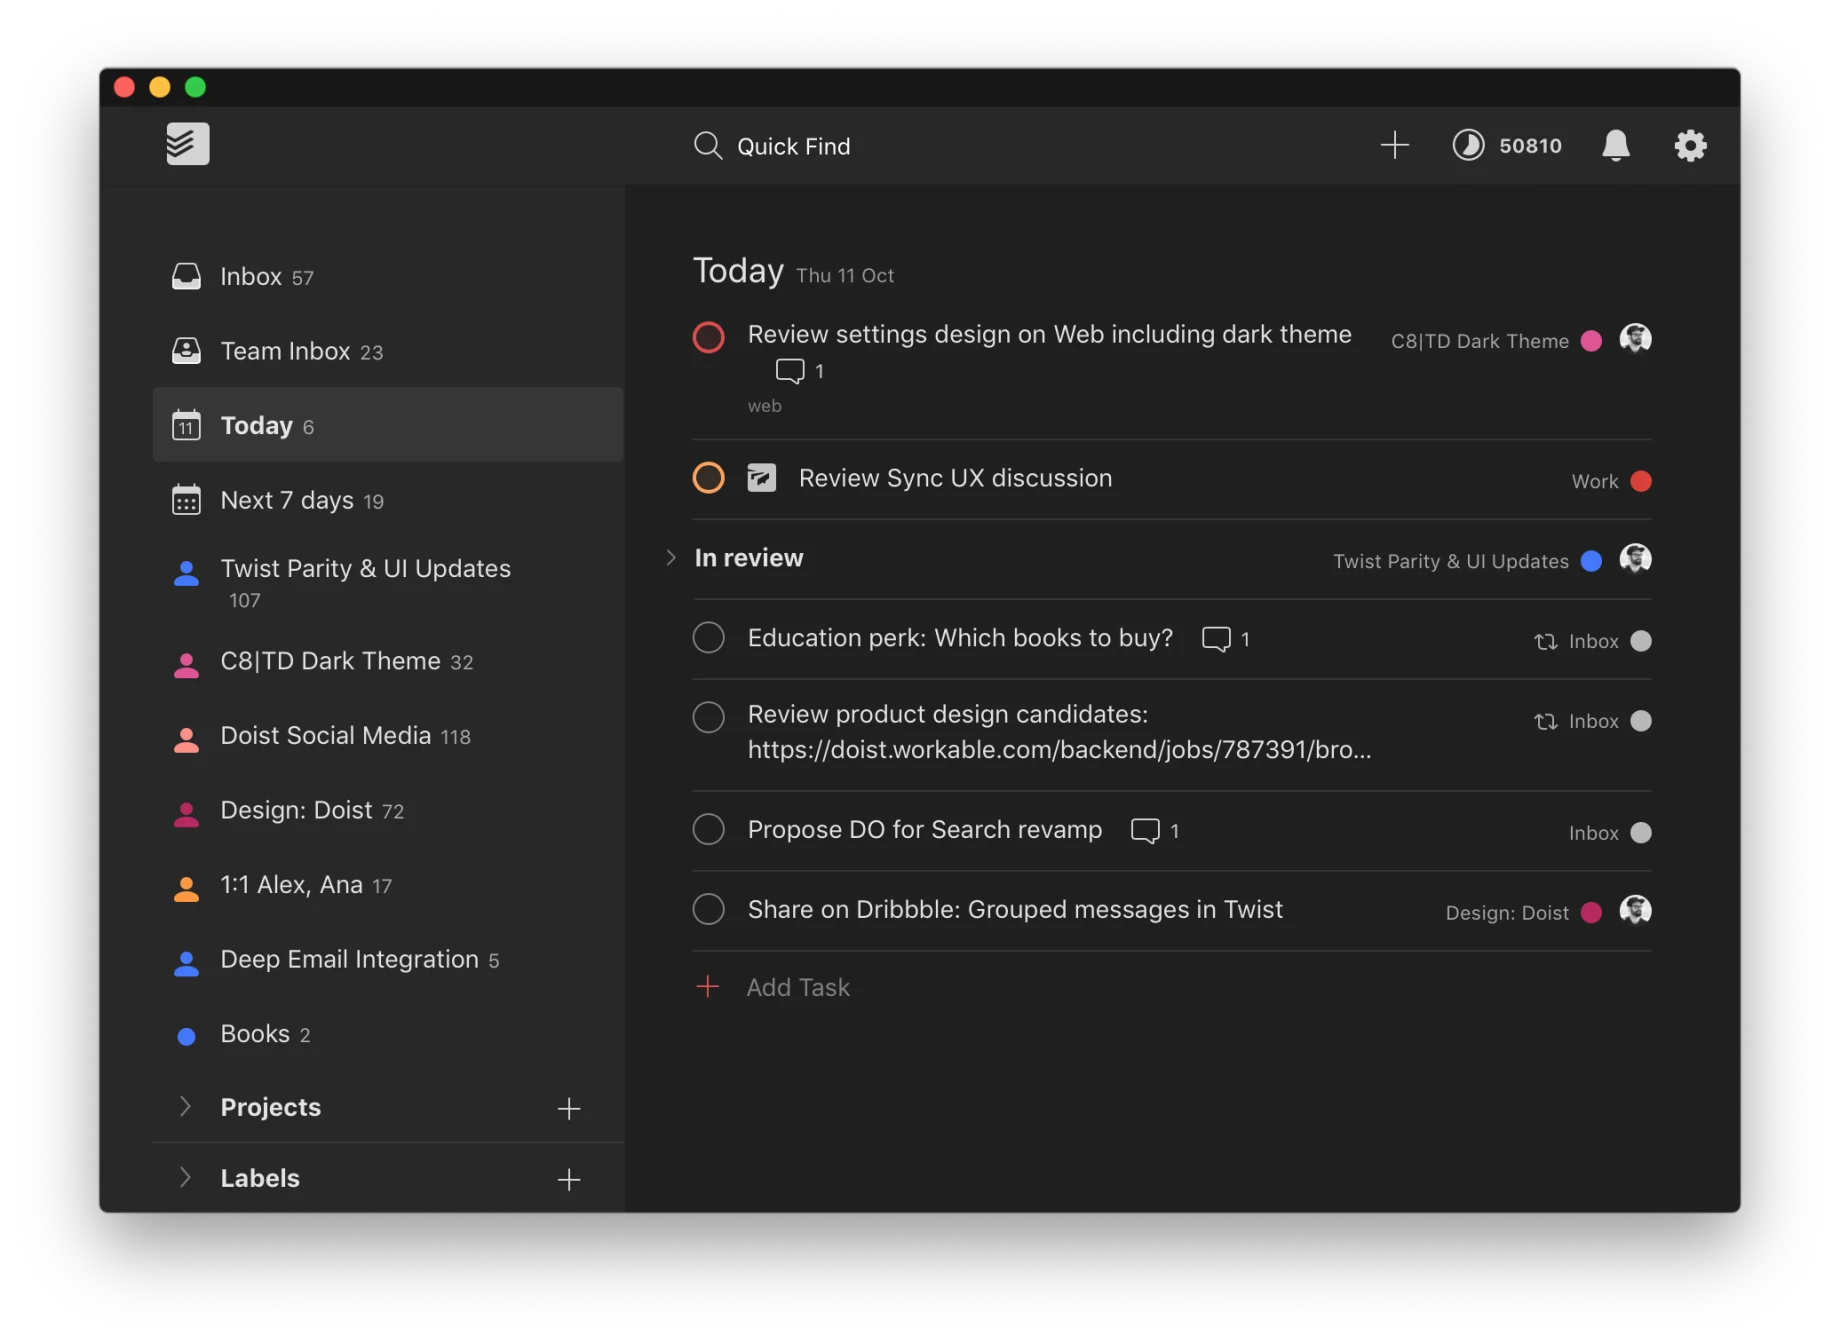Open the Team Inbox view
The height and width of the screenshot is (1344, 1840).
[x=285, y=352]
